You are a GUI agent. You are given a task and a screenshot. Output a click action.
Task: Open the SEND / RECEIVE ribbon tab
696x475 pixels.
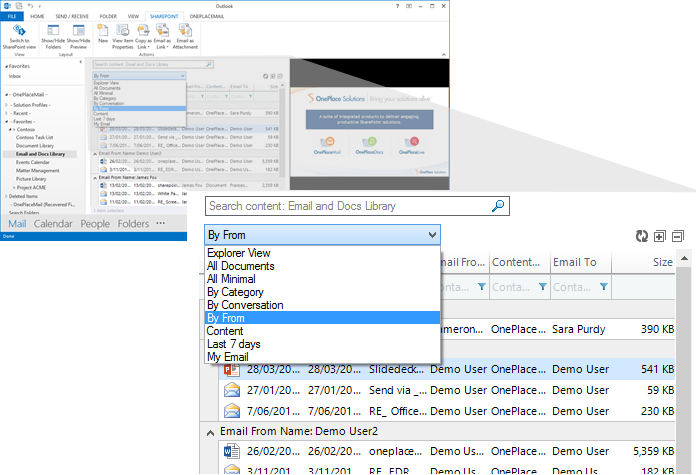(72, 17)
